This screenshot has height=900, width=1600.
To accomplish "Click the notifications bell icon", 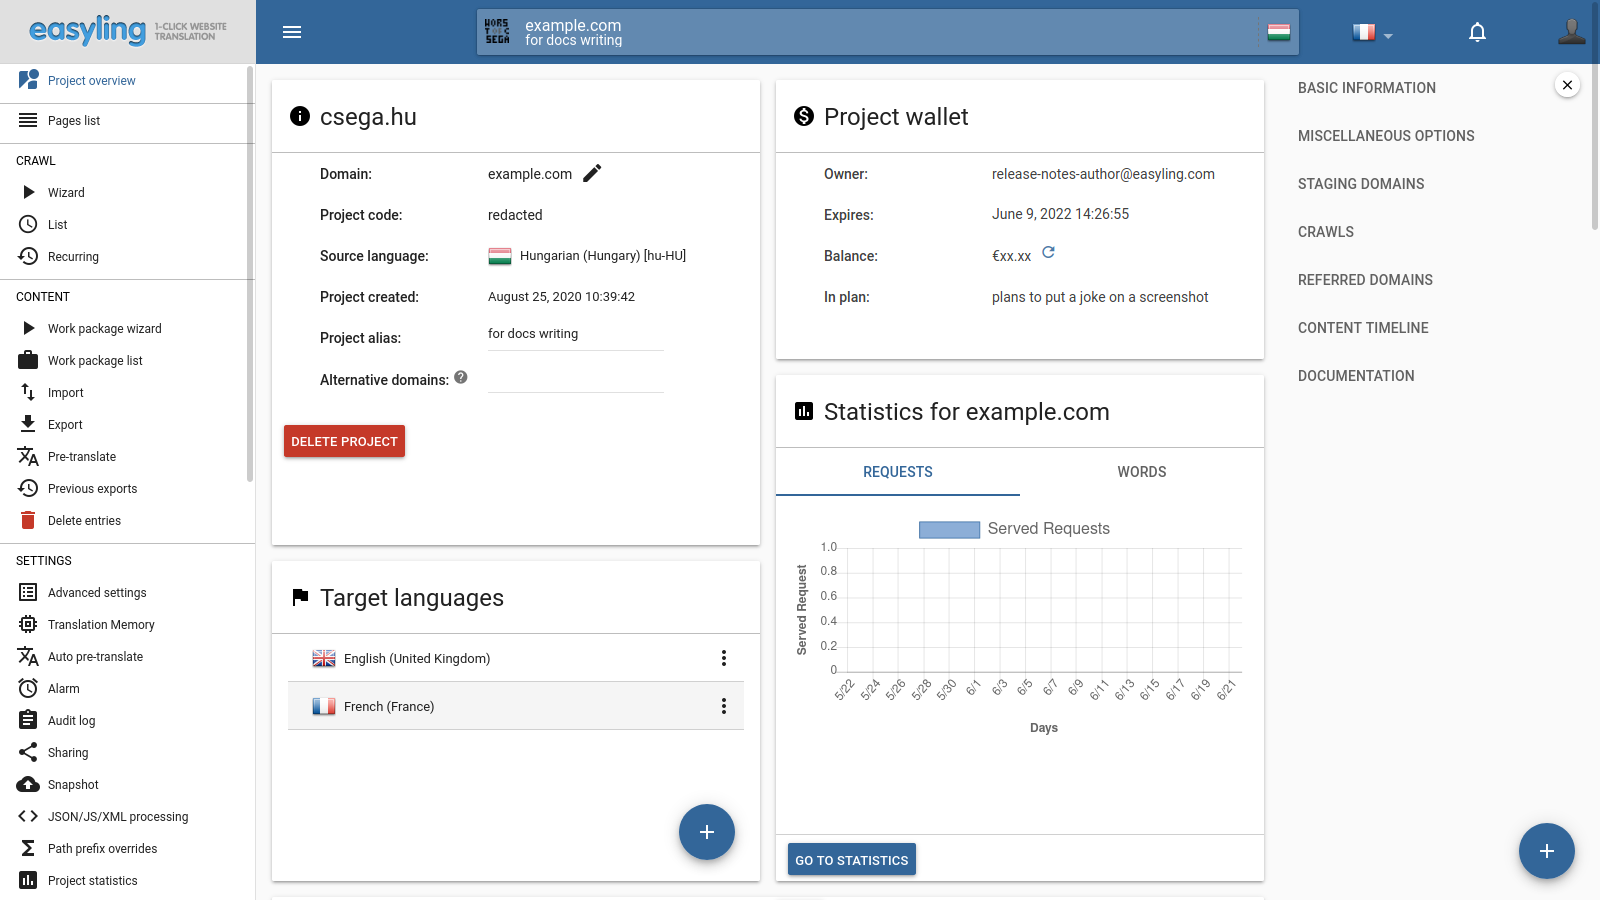I will tap(1477, 32).
